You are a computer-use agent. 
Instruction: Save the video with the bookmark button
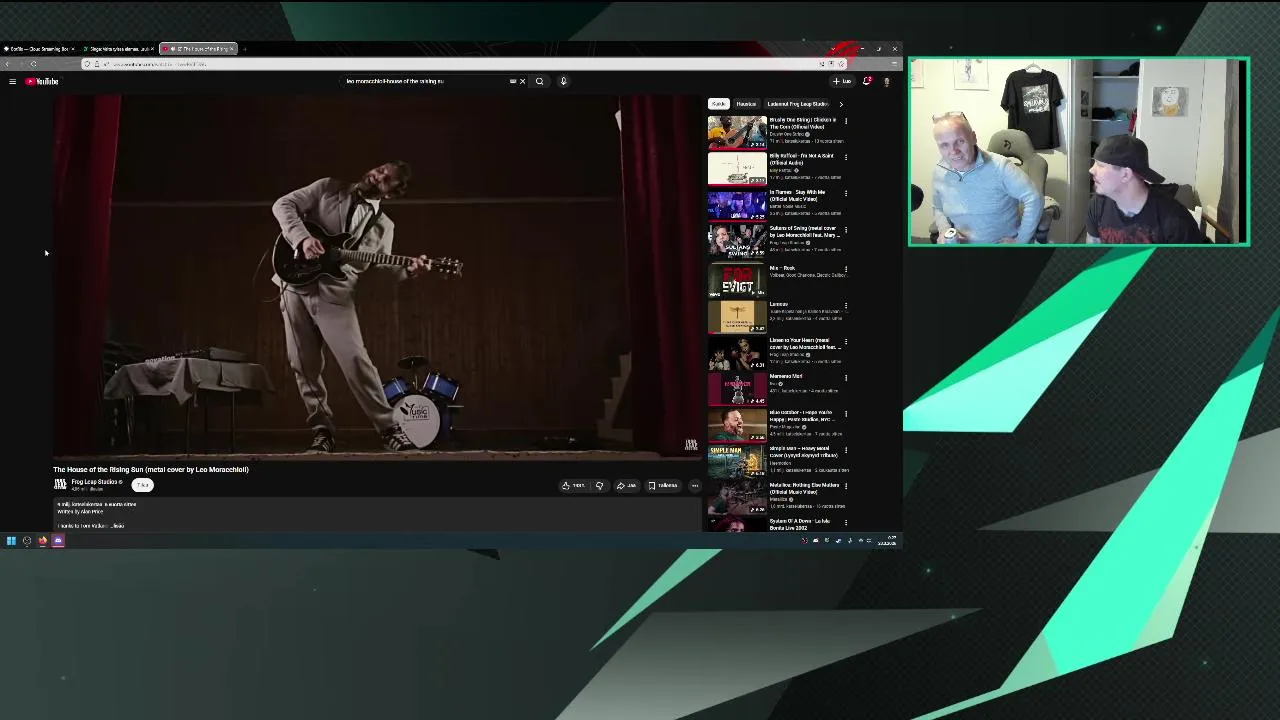(663, 486)
